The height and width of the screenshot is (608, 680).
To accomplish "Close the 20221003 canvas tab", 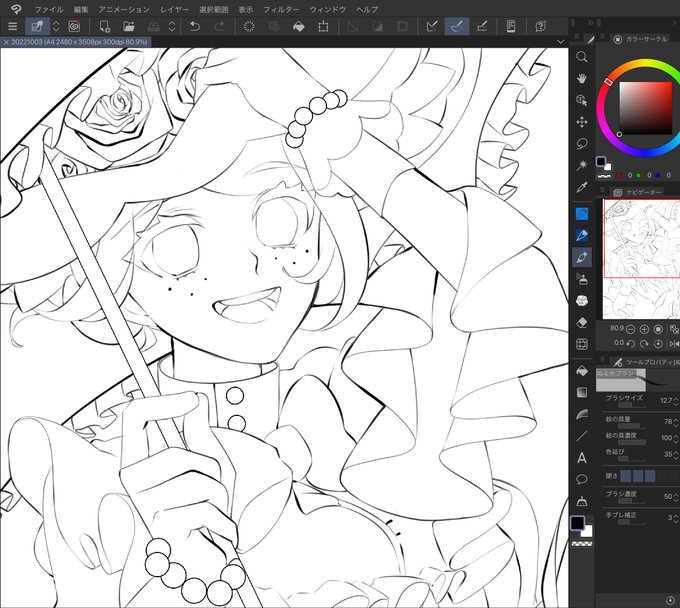I will [6, 42].
